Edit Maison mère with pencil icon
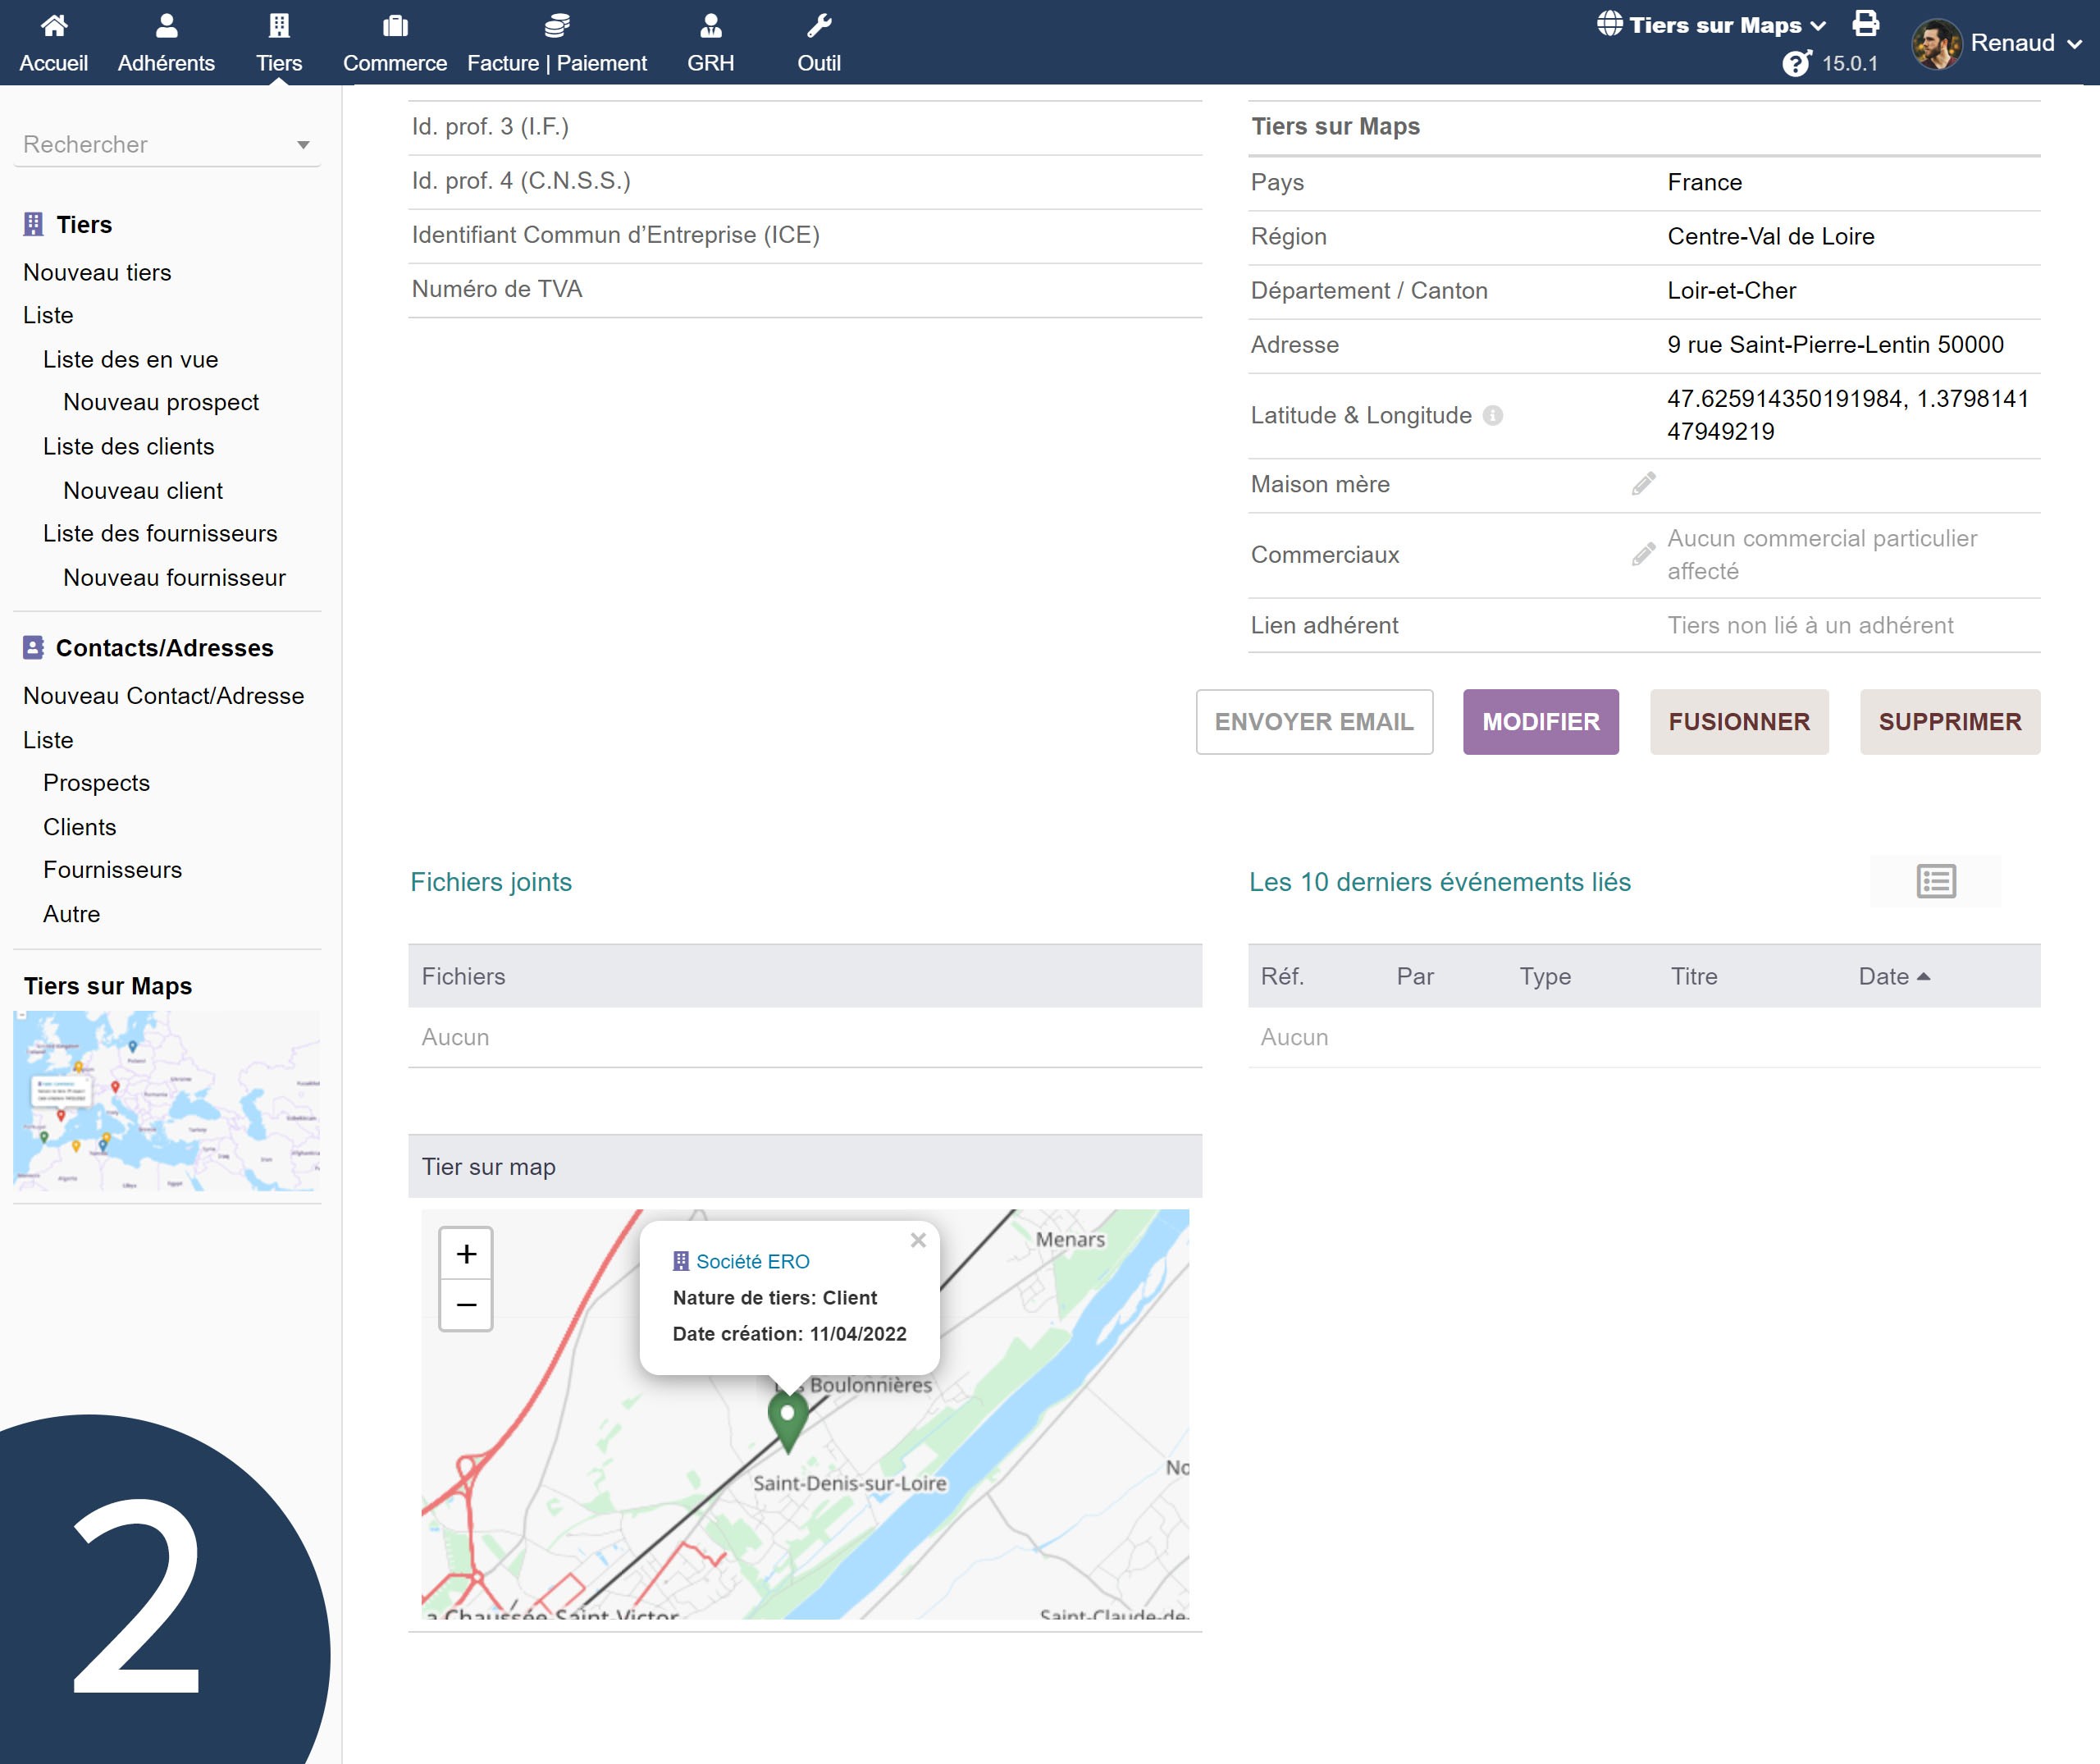The height and width of the screenshot is (1764, 2100). 1643,484
